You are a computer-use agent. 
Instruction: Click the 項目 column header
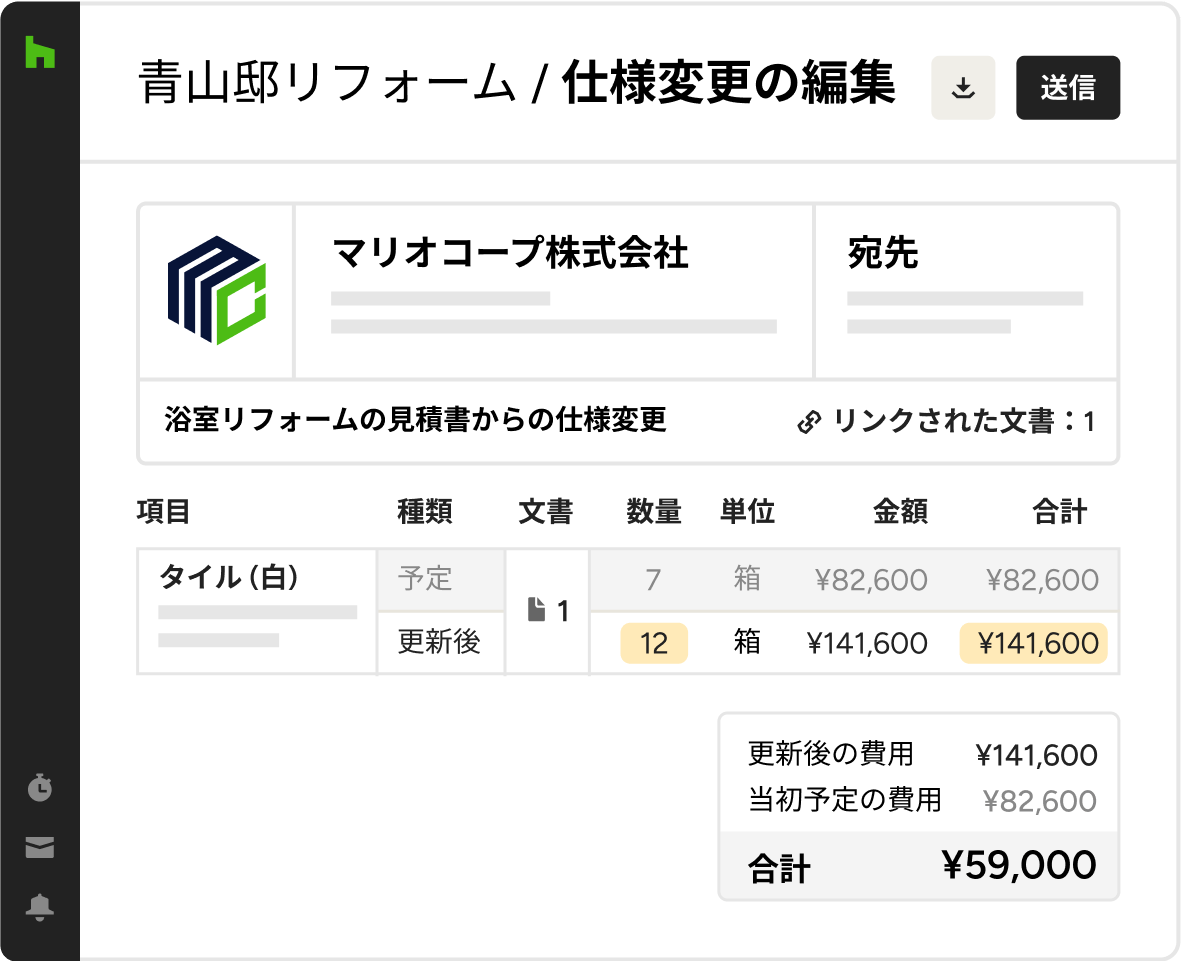point(163,513)
